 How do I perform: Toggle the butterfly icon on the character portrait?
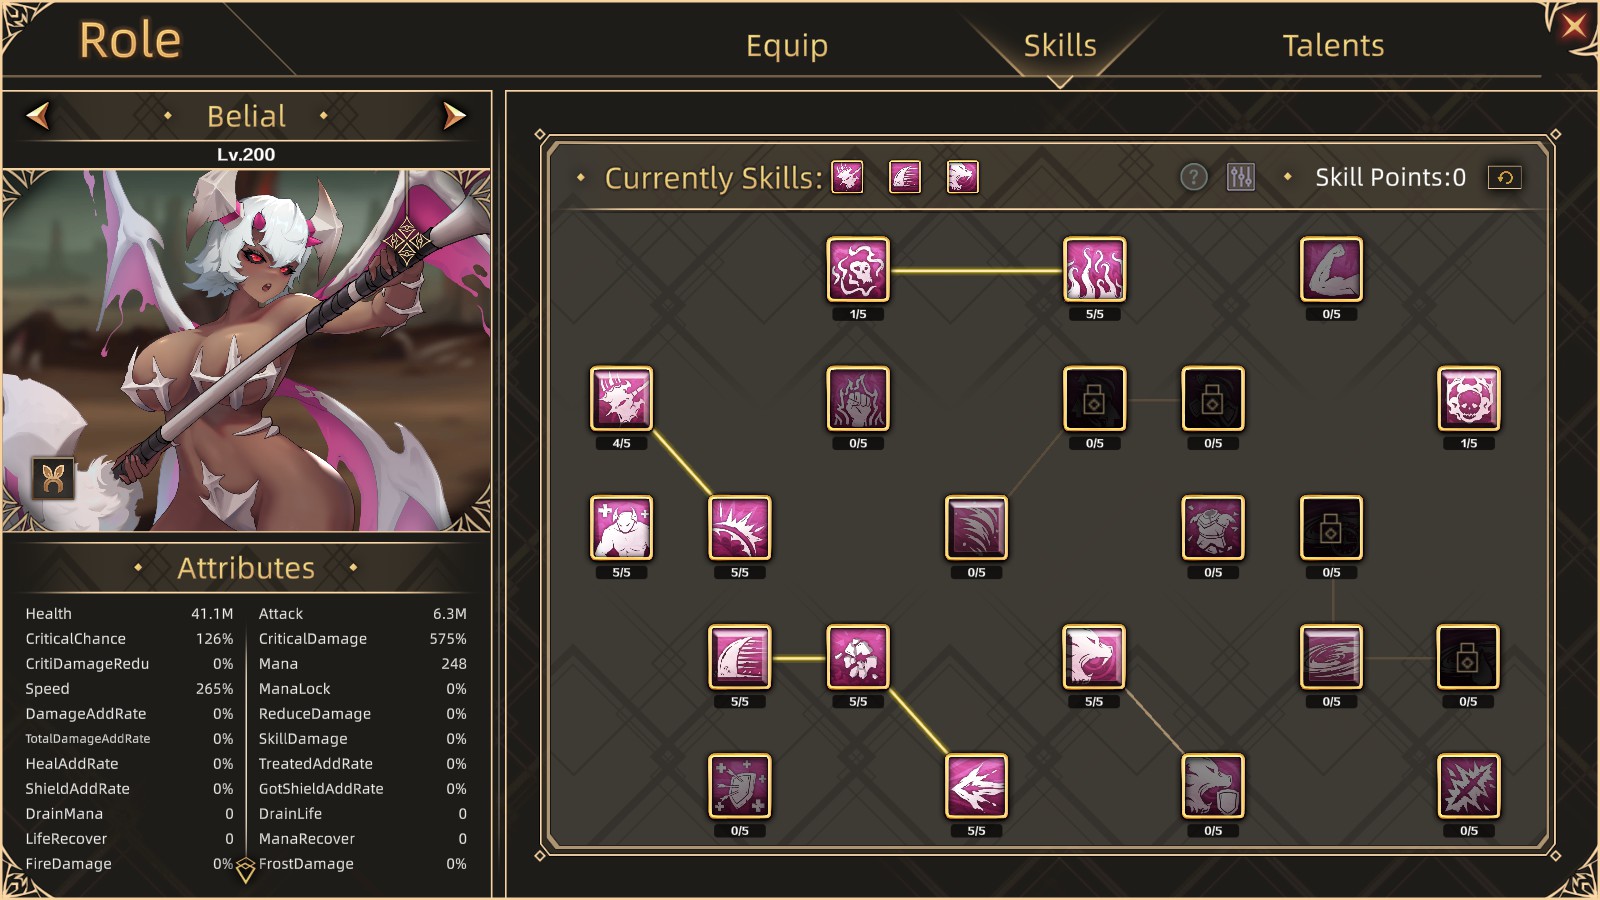(x=53, y=479)
